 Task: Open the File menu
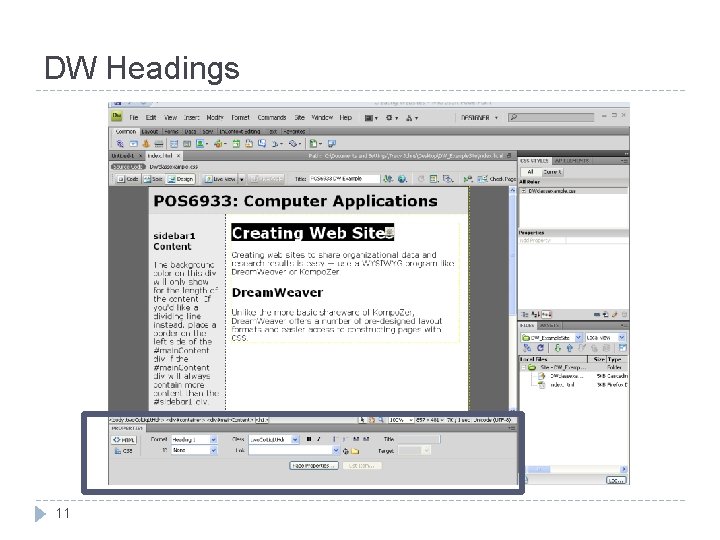(x=134, y=118)
